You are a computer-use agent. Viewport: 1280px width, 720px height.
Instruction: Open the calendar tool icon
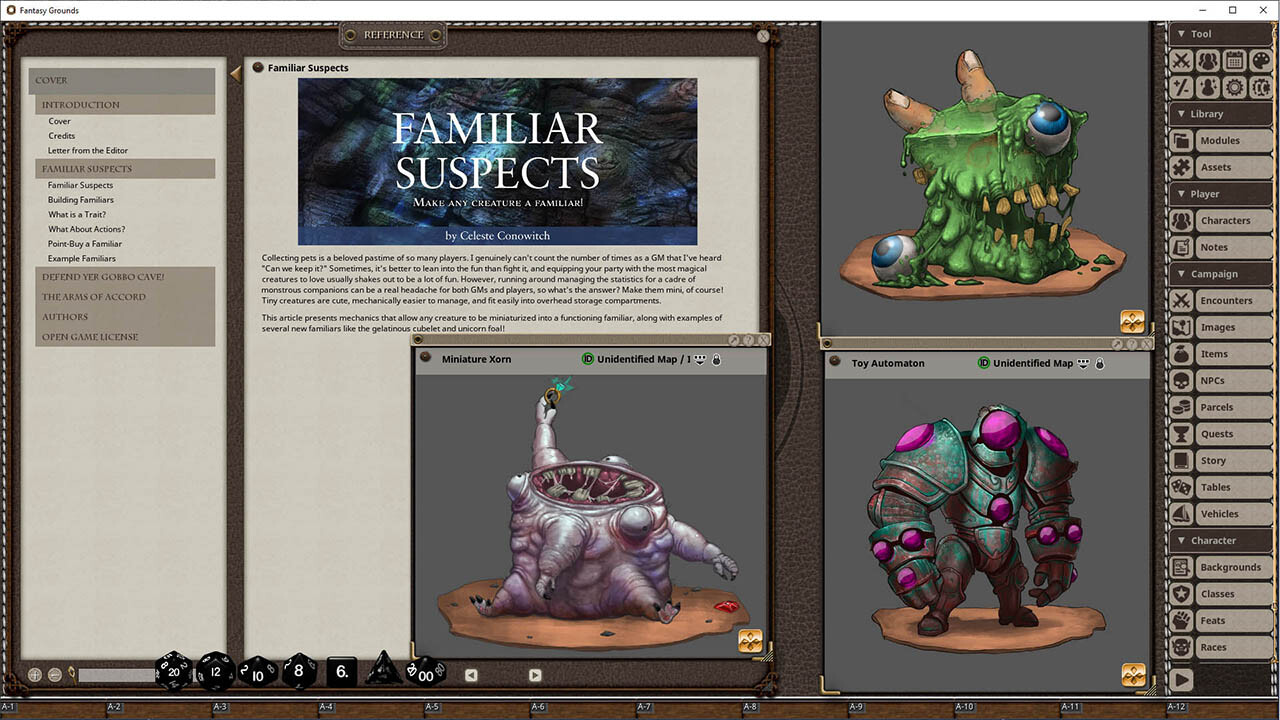pyautogui.click(x=1234, y=61)
